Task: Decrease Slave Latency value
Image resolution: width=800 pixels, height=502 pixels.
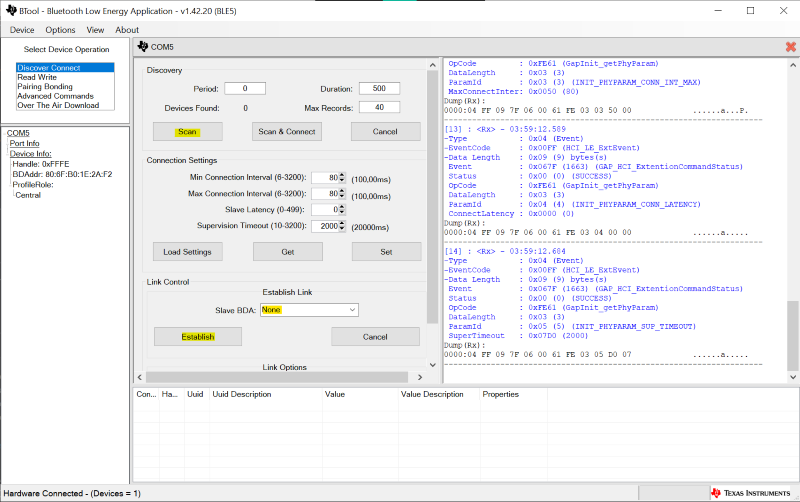Action: click(342, 212)
